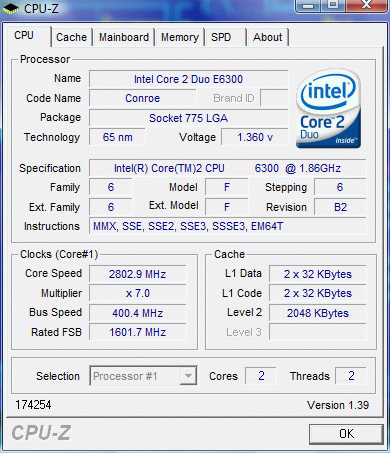The height and width of the screenshot is (453, 390).
Task: Switch to the Mainboard tab
Action: (124, 37)
